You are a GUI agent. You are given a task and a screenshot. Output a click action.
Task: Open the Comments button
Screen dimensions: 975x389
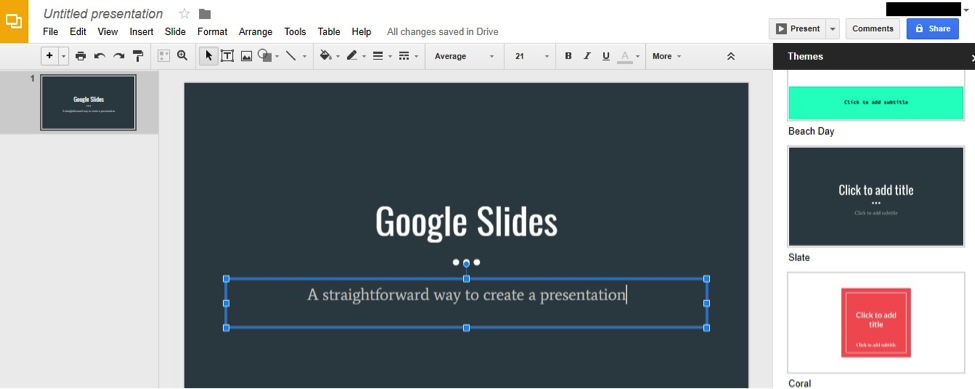[872, 29]
